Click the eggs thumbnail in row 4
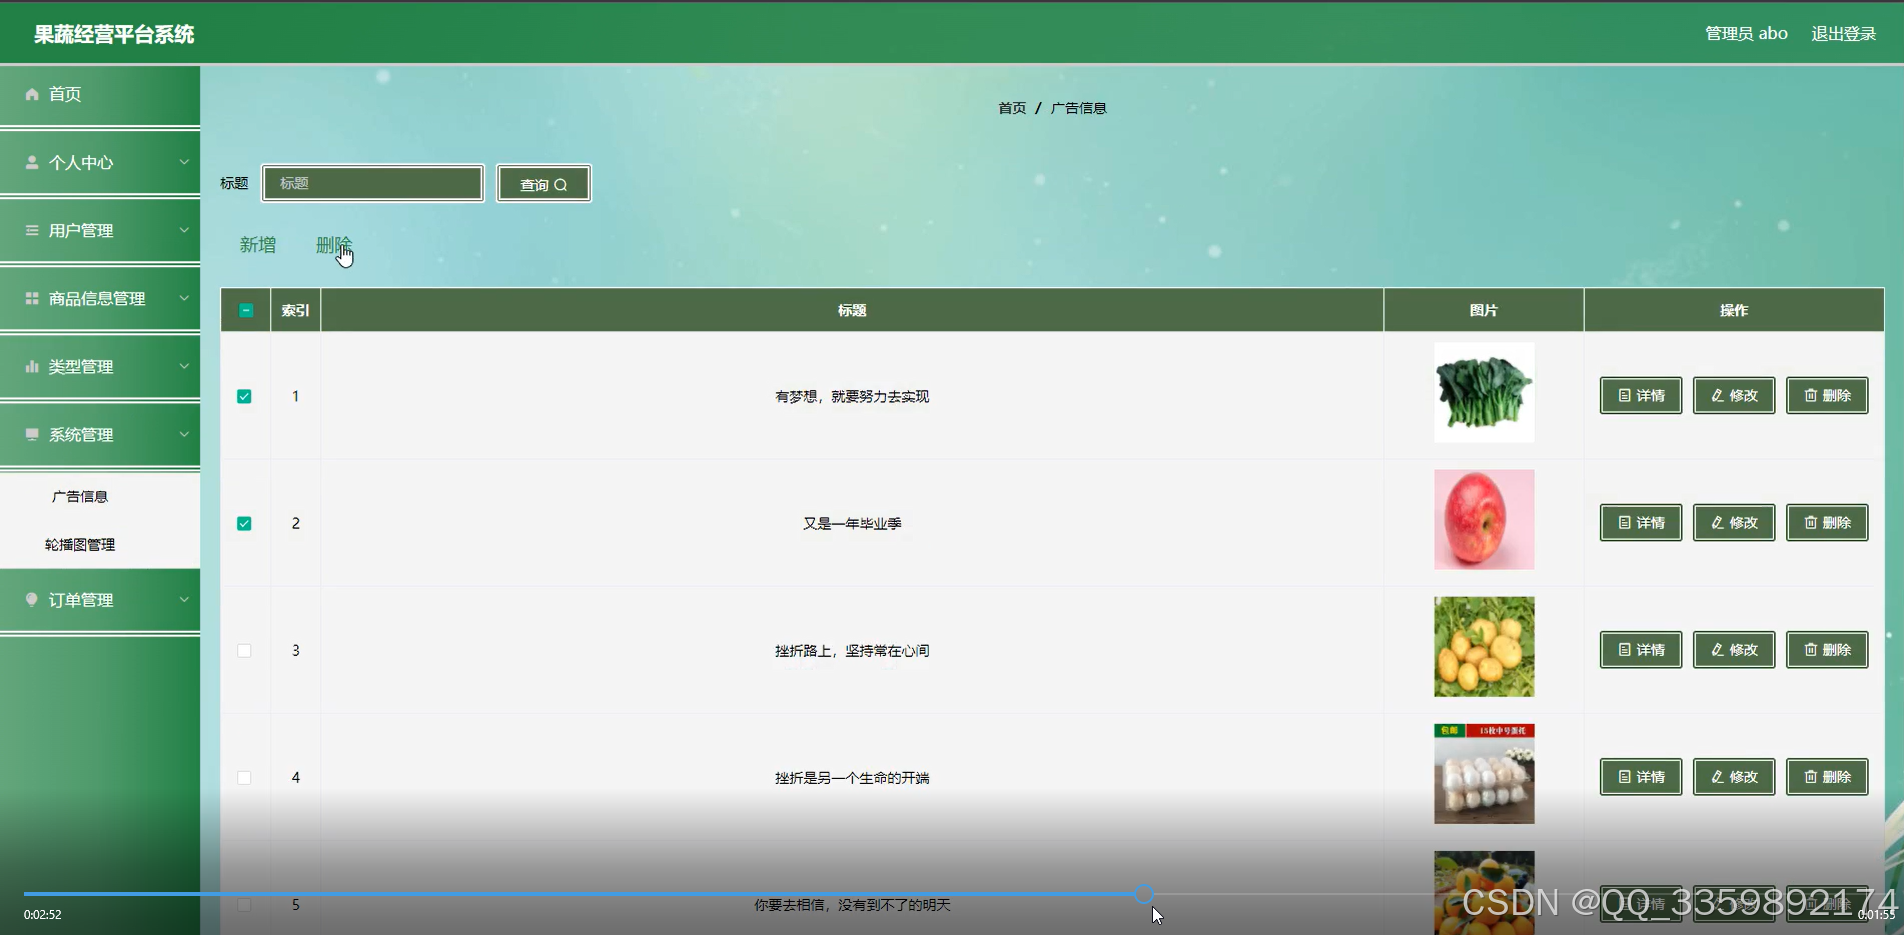 click(x=1484, y=774)
